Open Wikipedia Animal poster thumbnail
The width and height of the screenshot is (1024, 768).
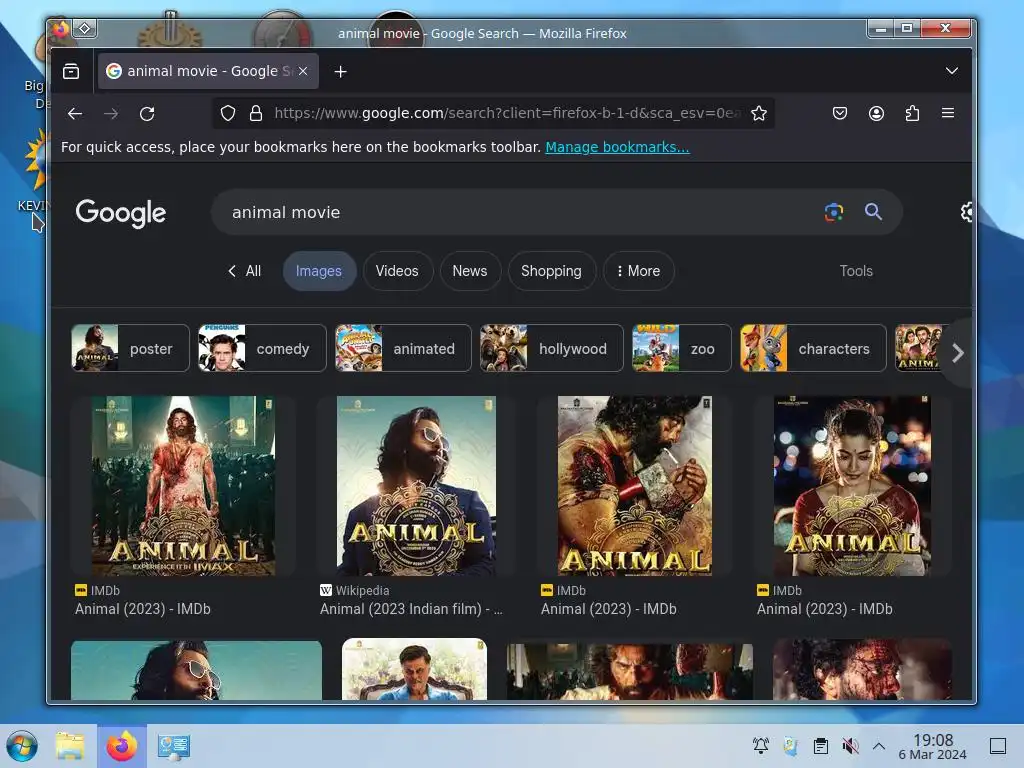coord(416,486)
